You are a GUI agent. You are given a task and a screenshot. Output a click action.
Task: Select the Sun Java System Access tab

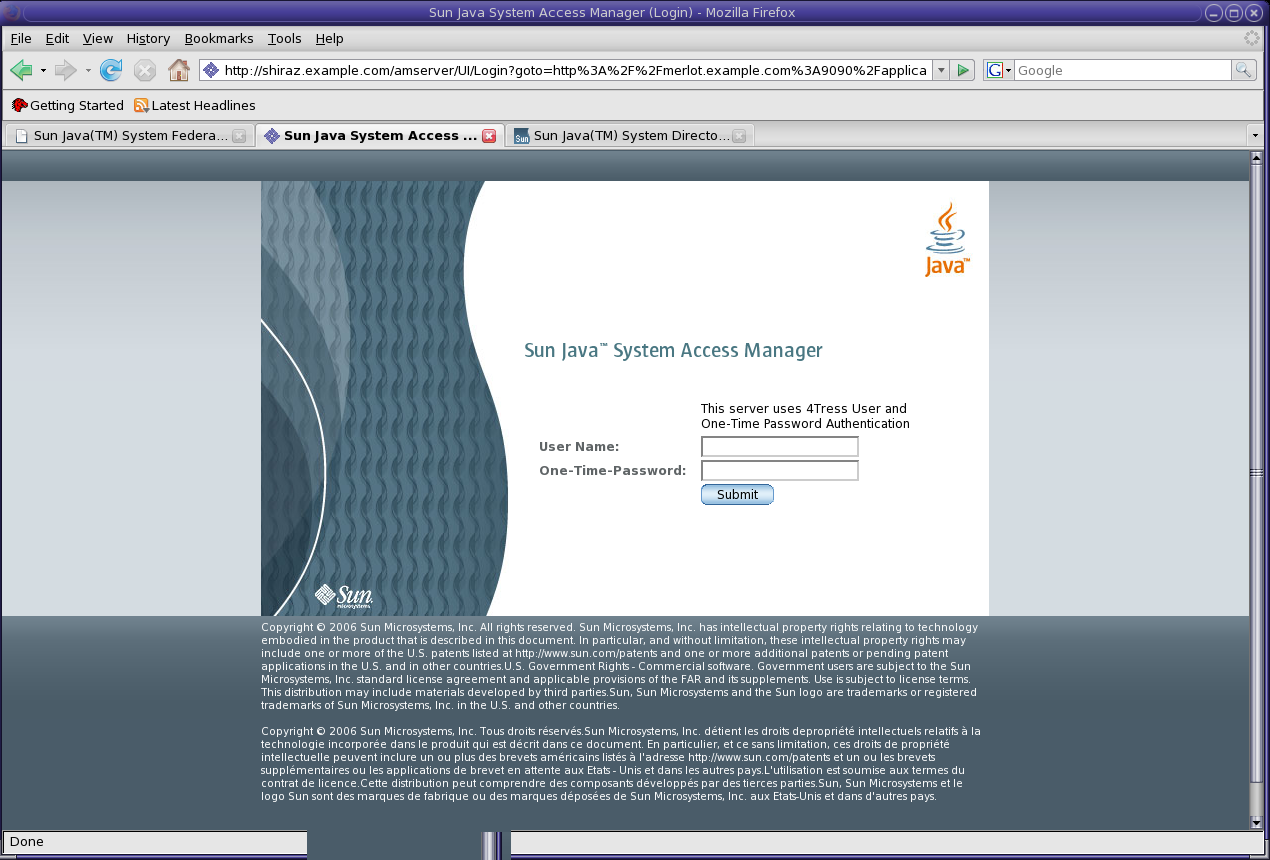coord(380,136)
